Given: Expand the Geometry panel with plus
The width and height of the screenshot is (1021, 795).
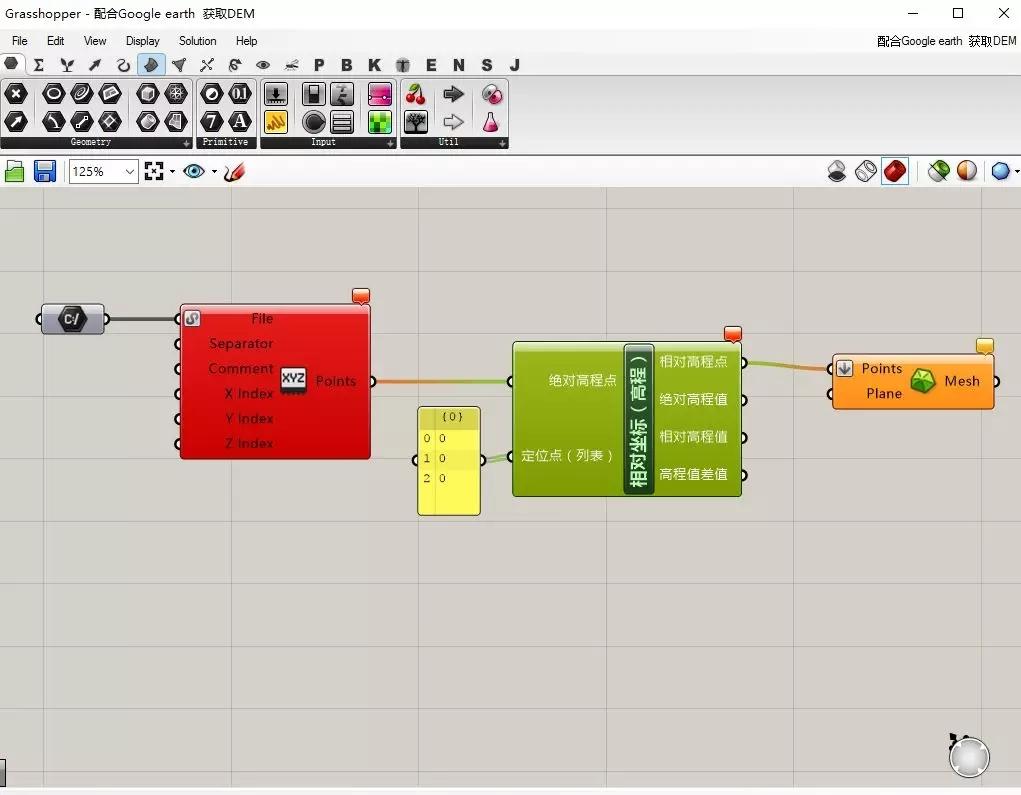Looking at the screenshot, I should pyautogui.click(x=187, y=143).
